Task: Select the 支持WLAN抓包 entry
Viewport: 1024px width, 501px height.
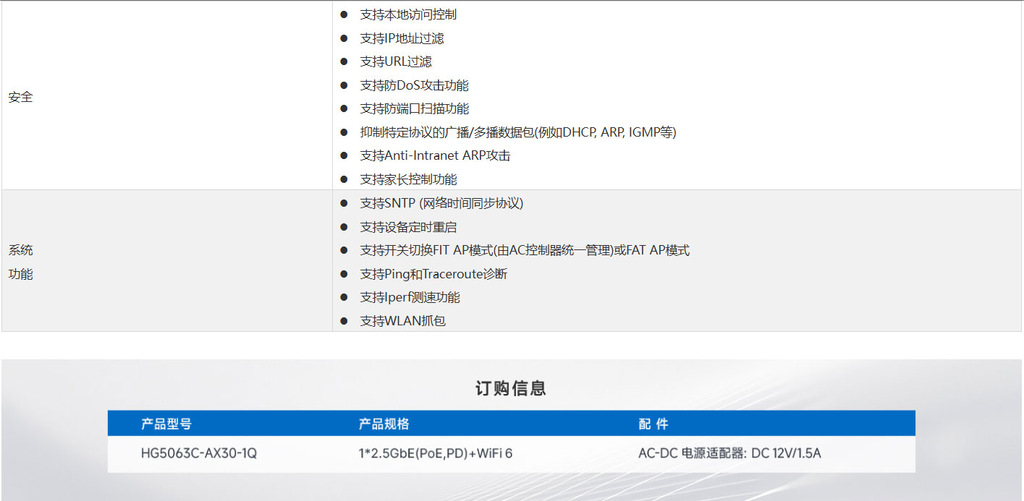Action: click(402, 321)
